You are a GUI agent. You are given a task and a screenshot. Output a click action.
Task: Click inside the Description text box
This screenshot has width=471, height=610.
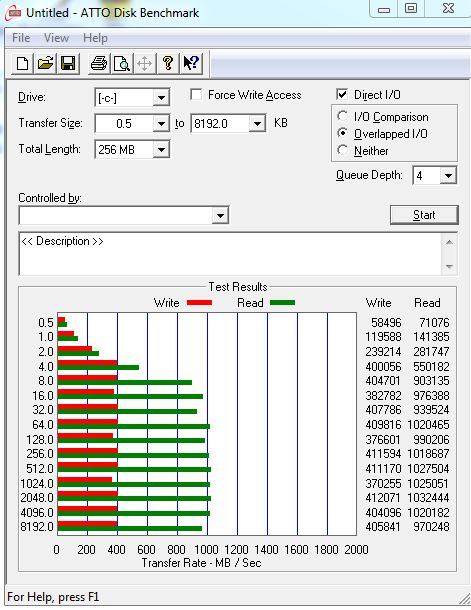tap(229, 254)
